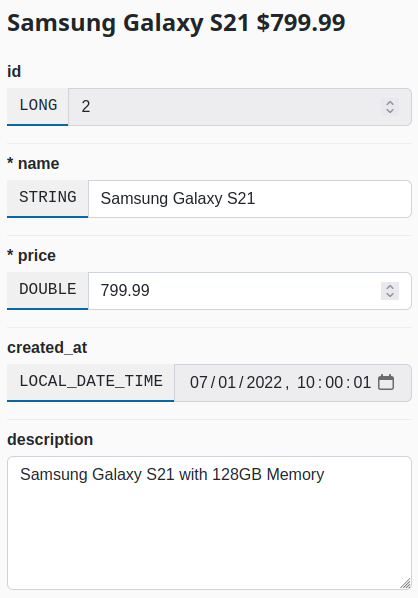
Task: Increment the id stepper up arrow
Action: (390, 103)
